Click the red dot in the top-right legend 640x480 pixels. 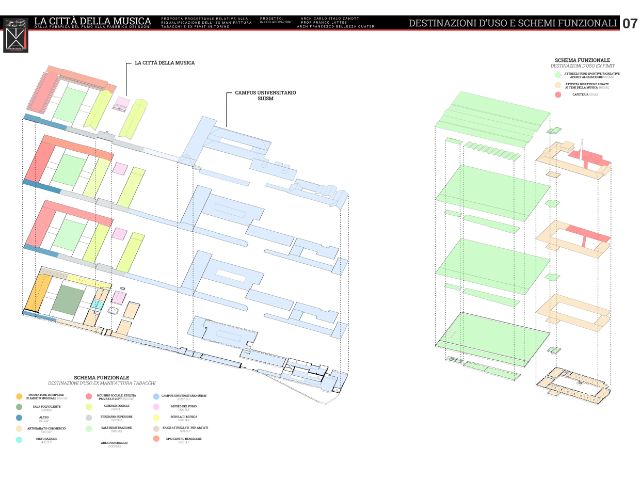pyautogui.click(x=558, y=95)
